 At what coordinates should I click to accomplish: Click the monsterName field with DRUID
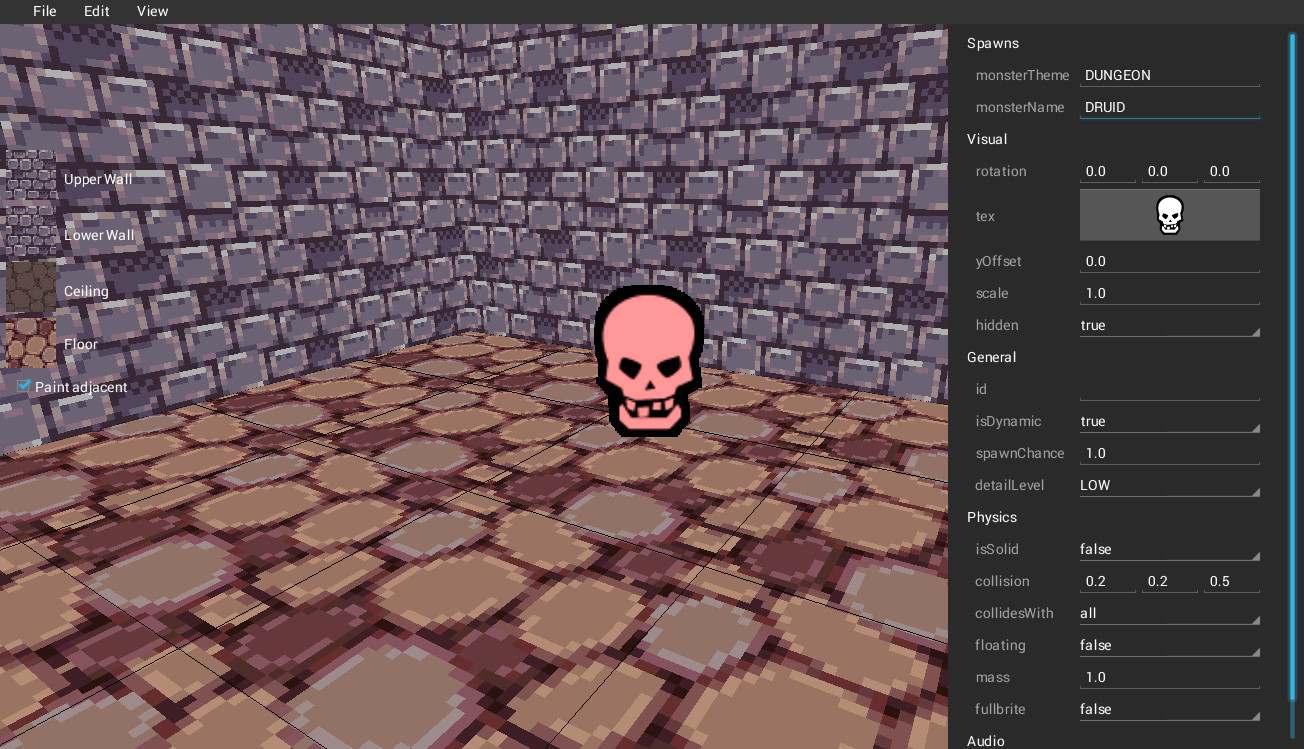[1170, 107]
